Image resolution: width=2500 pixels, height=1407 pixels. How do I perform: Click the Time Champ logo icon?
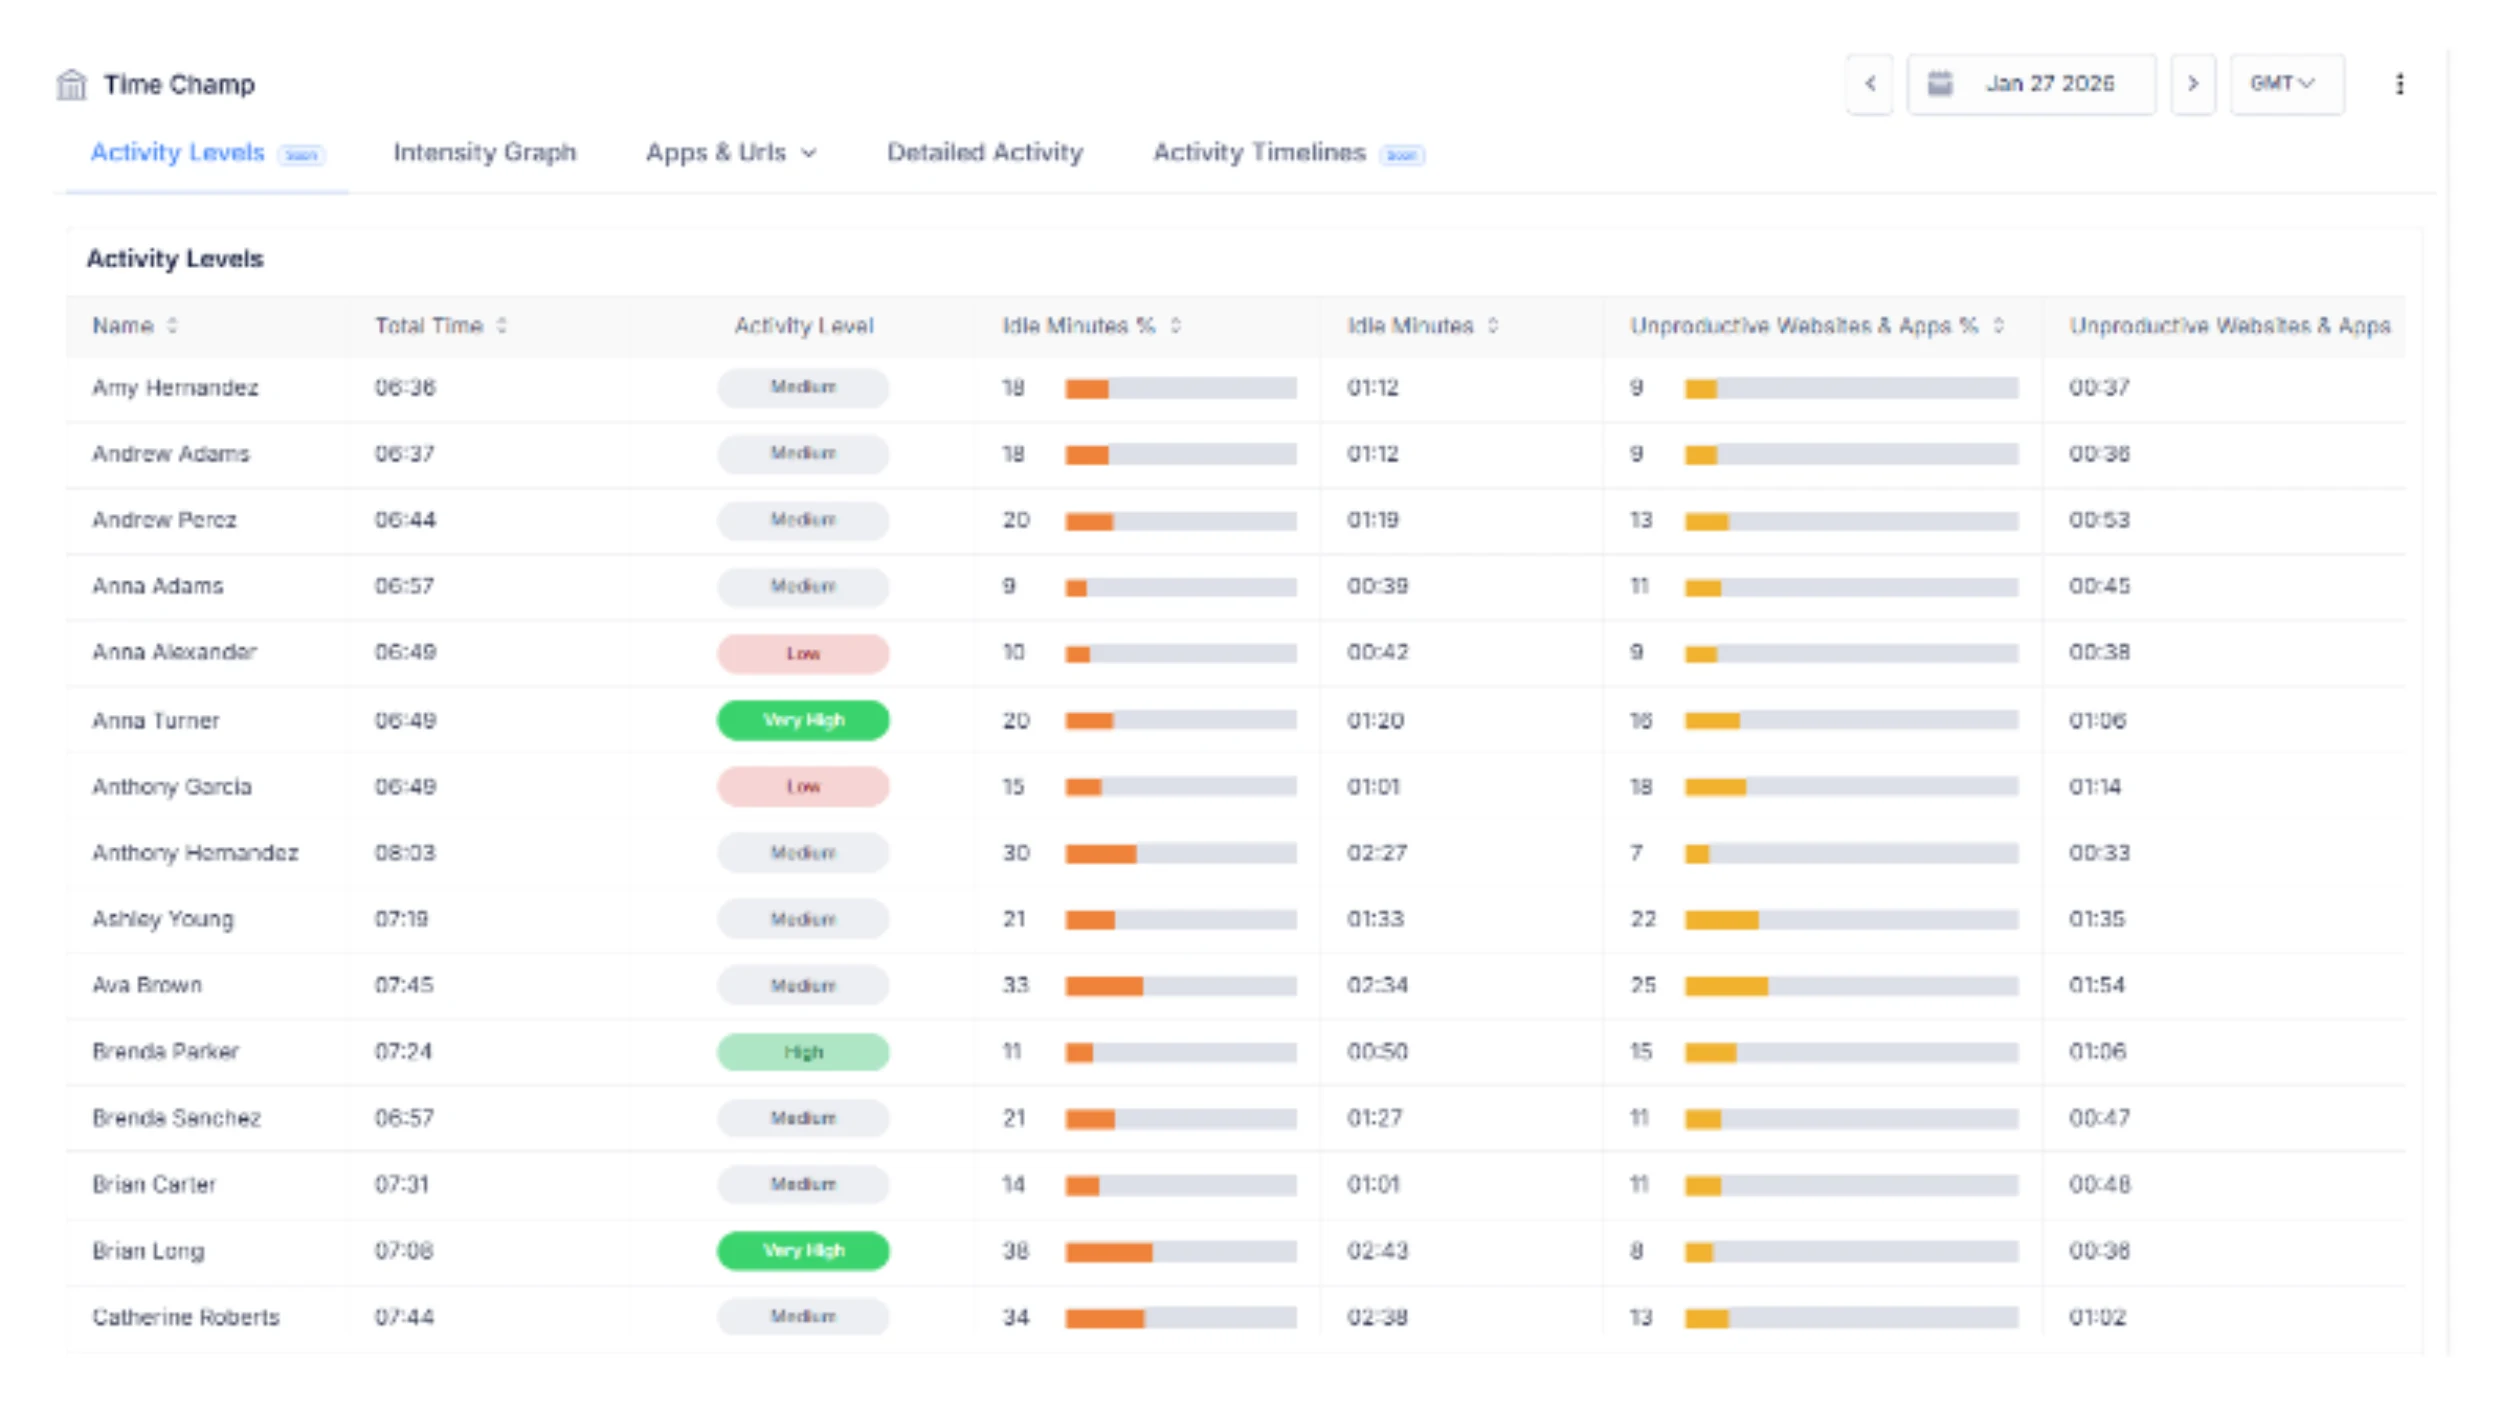(71, 84)
